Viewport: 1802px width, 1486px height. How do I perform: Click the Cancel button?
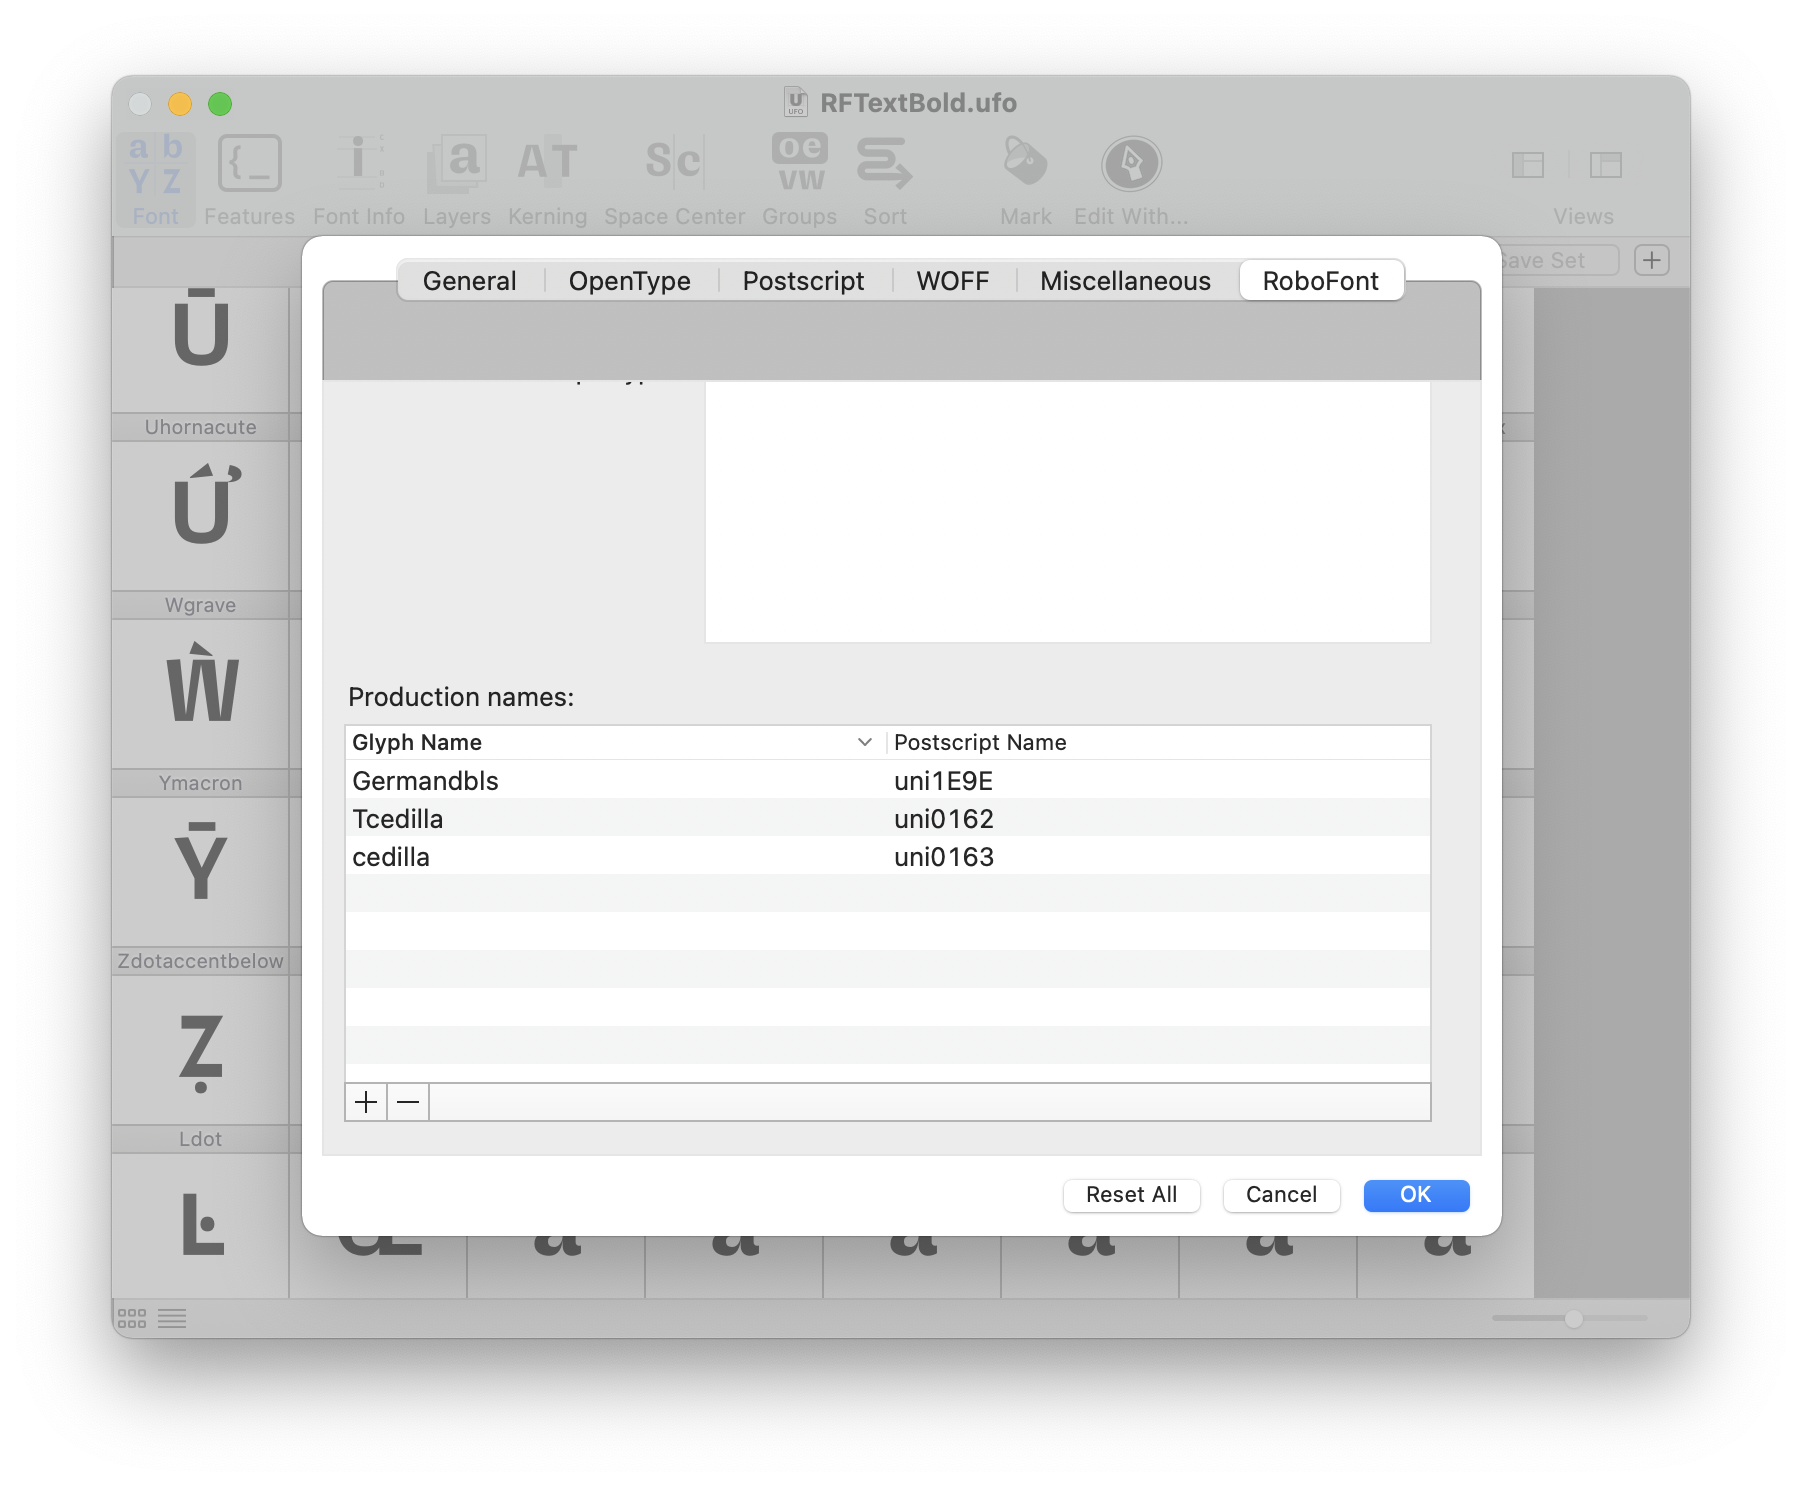pyautogui.click(x=1281, y=1195)
